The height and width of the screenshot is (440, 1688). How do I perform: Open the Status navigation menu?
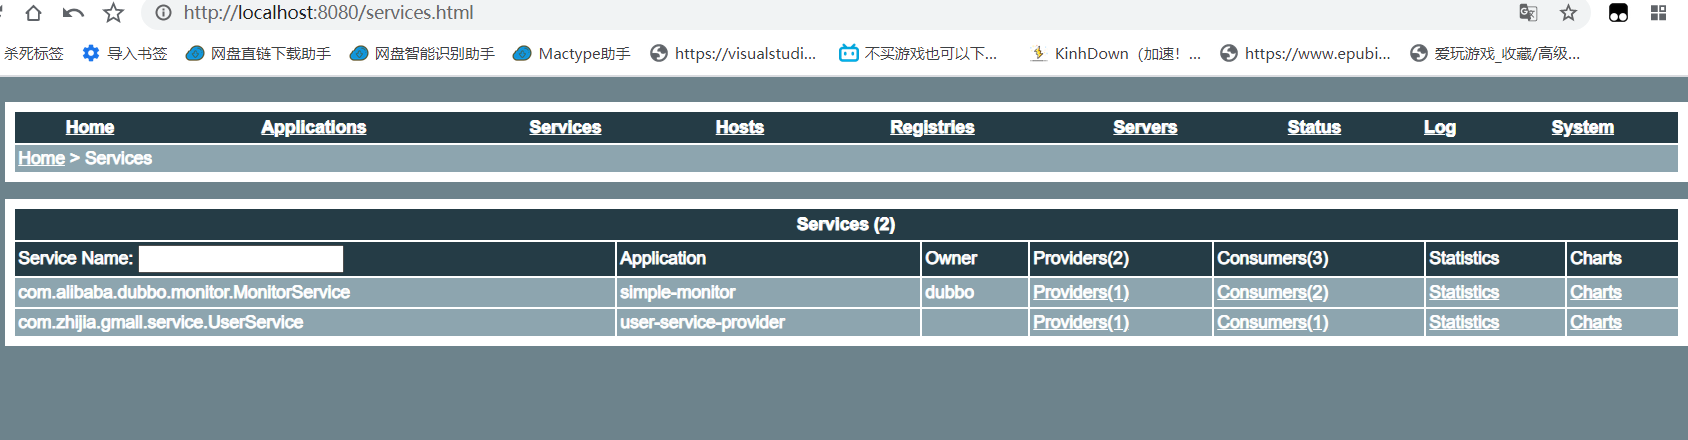pyautogui.click(x=1314, y=127)
